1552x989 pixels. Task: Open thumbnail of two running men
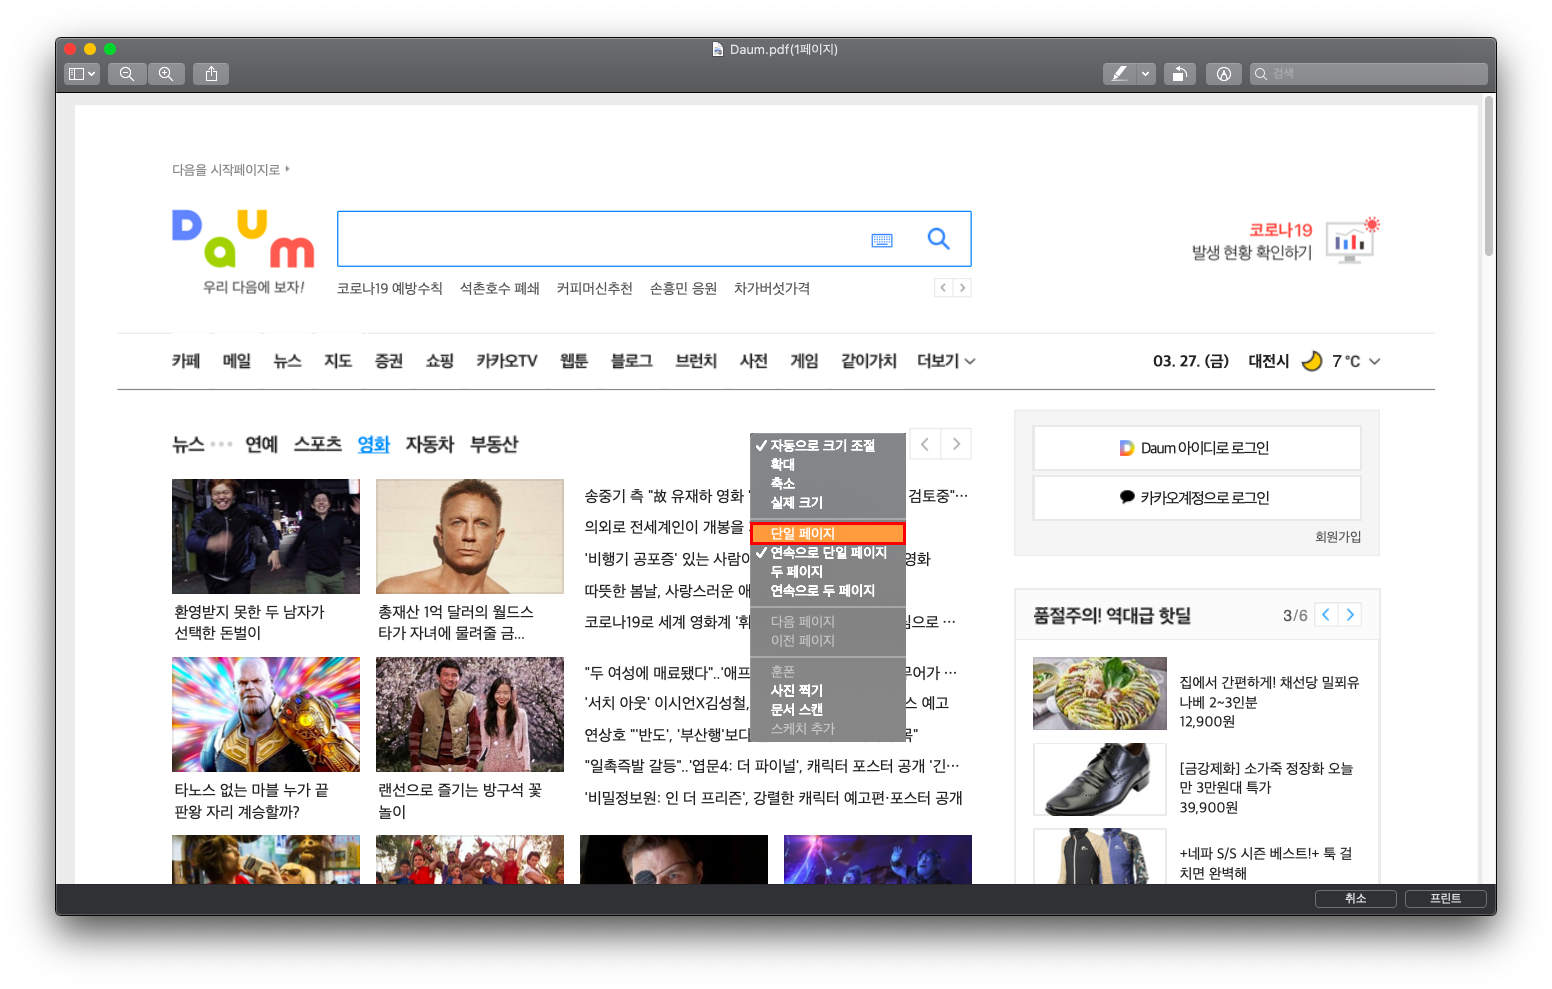click(x=266, y=536)
